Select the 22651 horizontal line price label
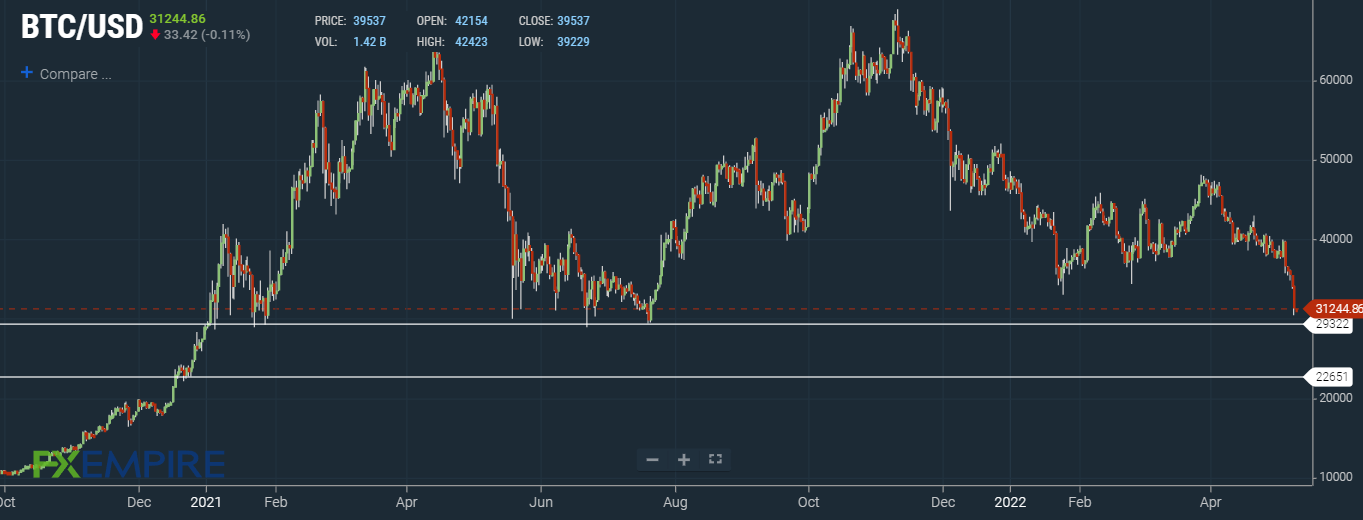The image size is (1363, 520). pos(1330,377)
